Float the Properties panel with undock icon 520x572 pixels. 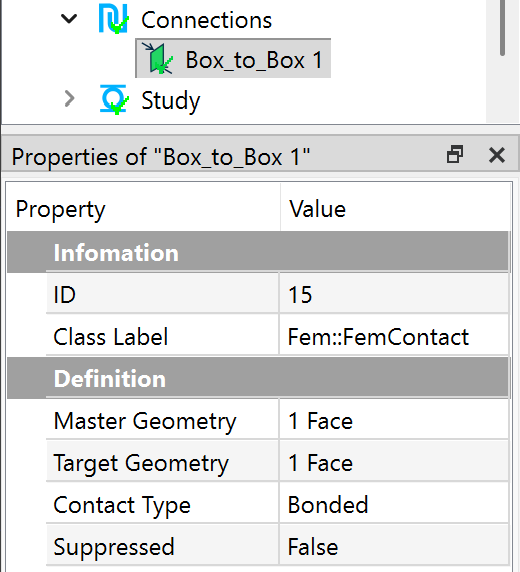(455, 154)
